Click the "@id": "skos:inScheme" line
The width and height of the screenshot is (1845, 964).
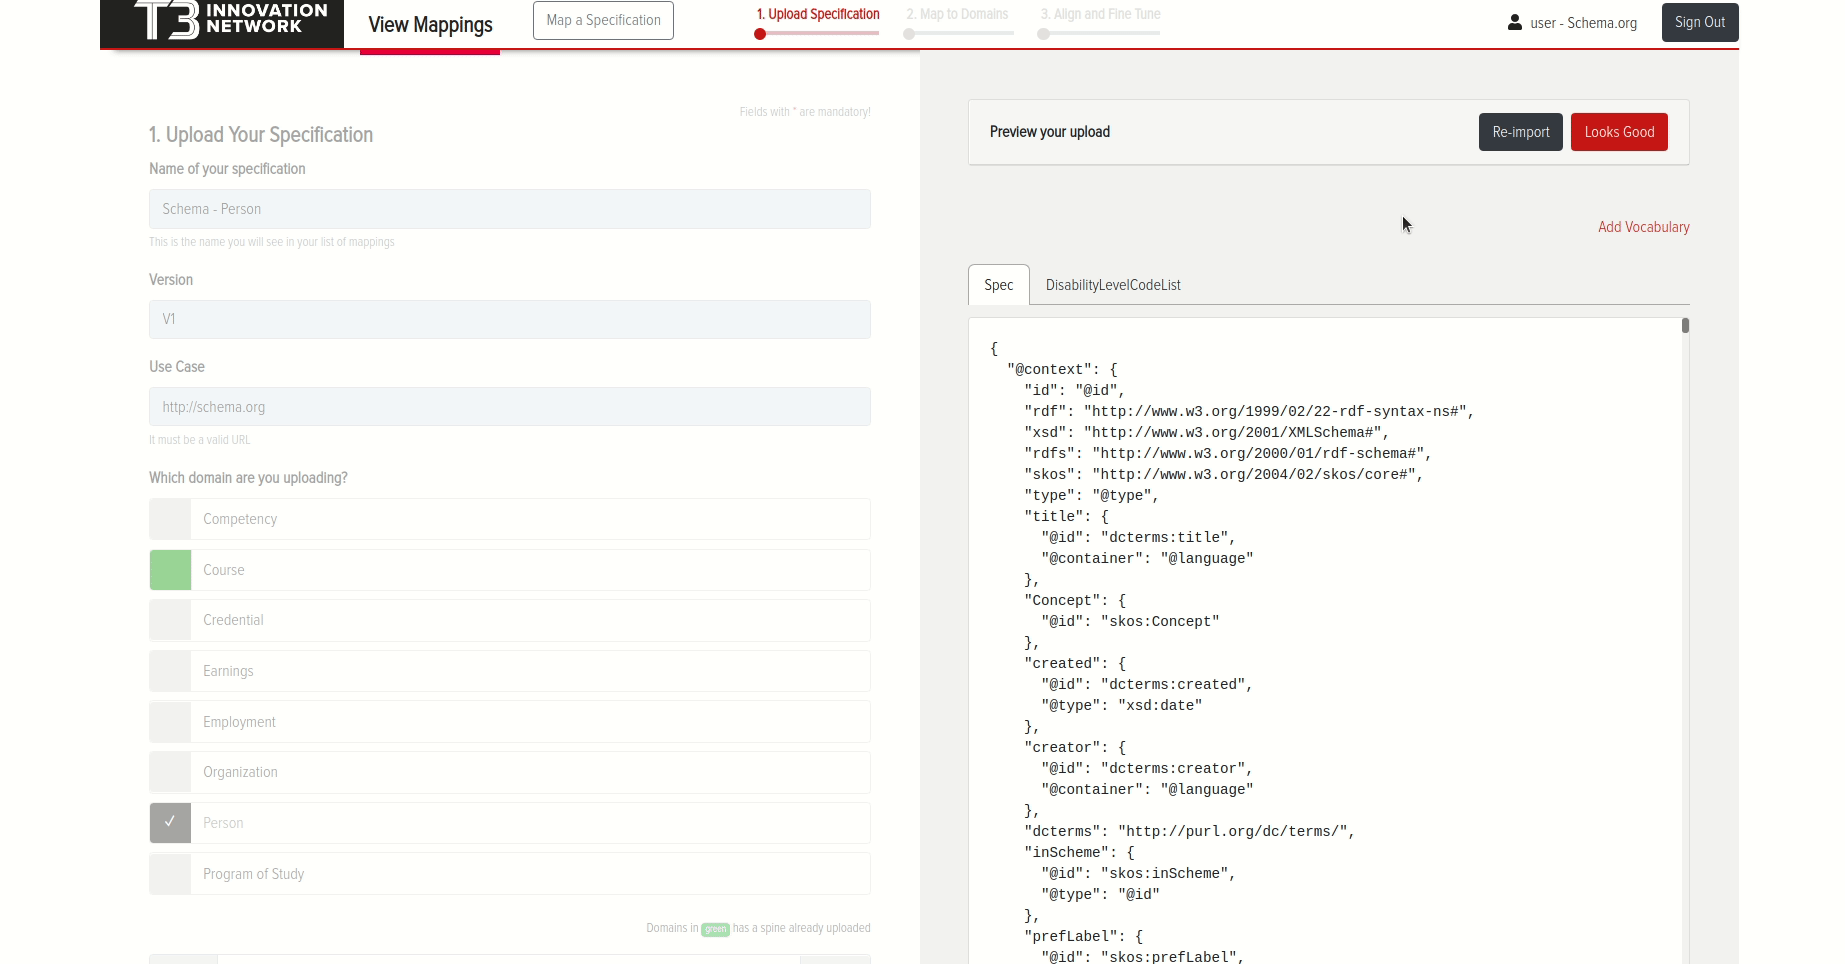click(x=1139, y=873)
